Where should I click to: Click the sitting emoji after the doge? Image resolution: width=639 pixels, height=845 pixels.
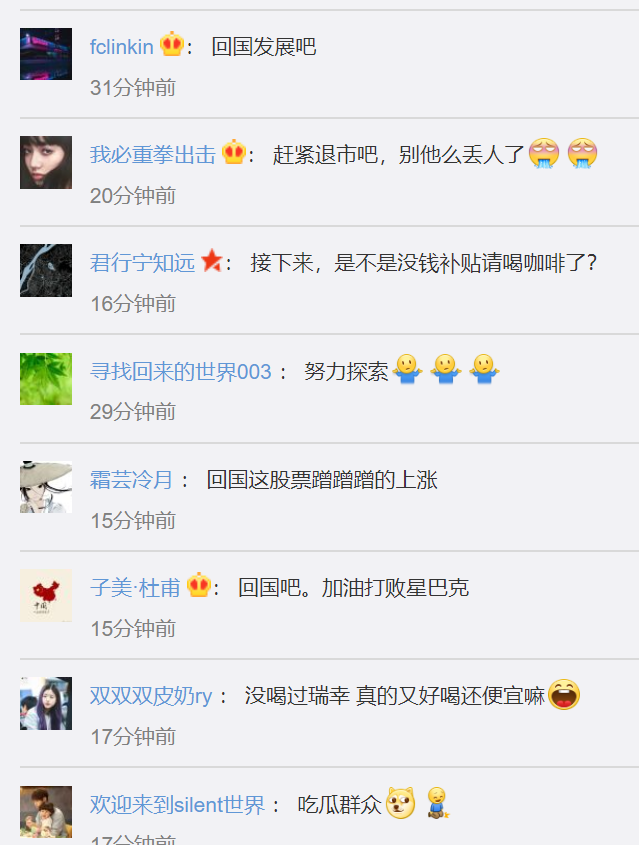tap(437, 803)
